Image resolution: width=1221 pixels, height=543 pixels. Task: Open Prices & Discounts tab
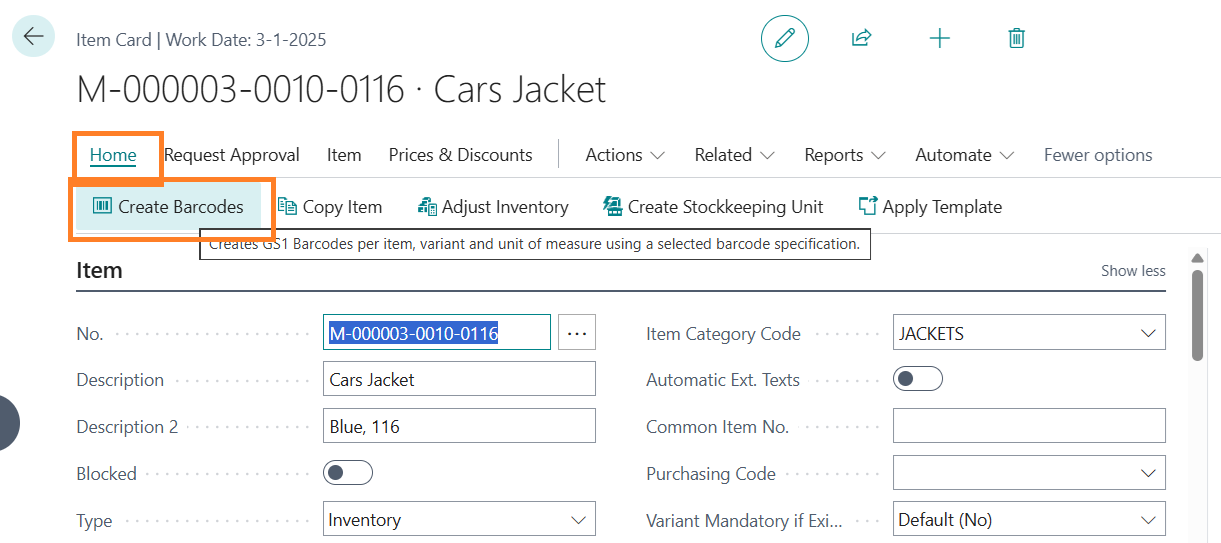460,155
